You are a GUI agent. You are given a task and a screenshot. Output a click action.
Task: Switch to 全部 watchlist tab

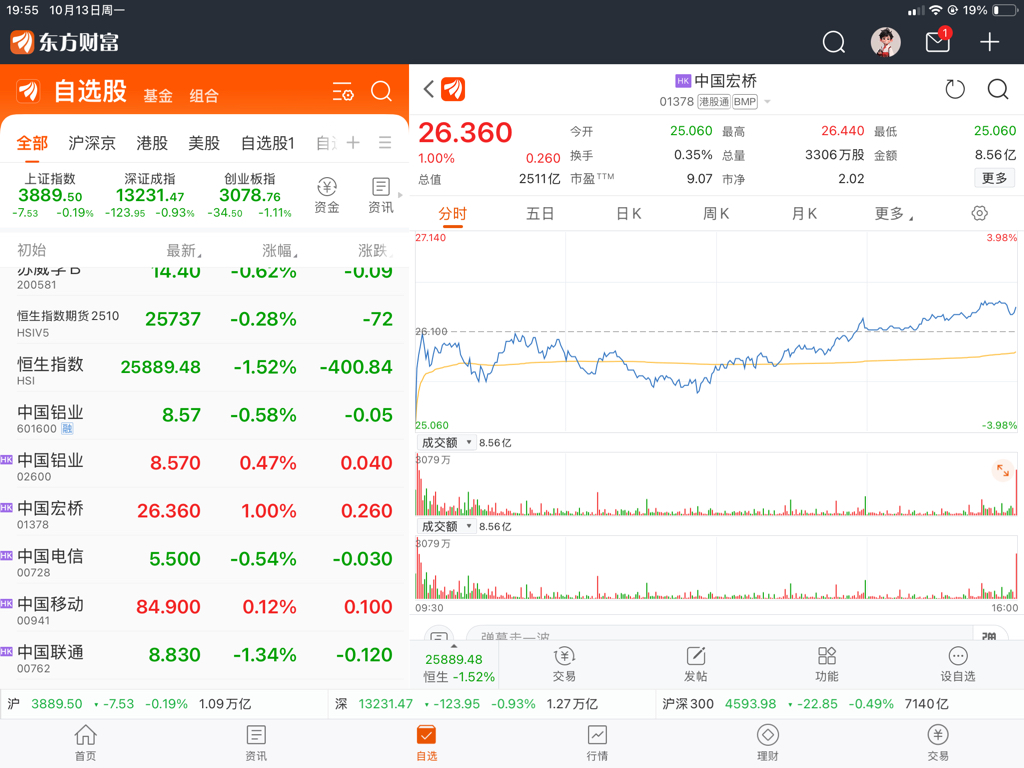(32, 142)
